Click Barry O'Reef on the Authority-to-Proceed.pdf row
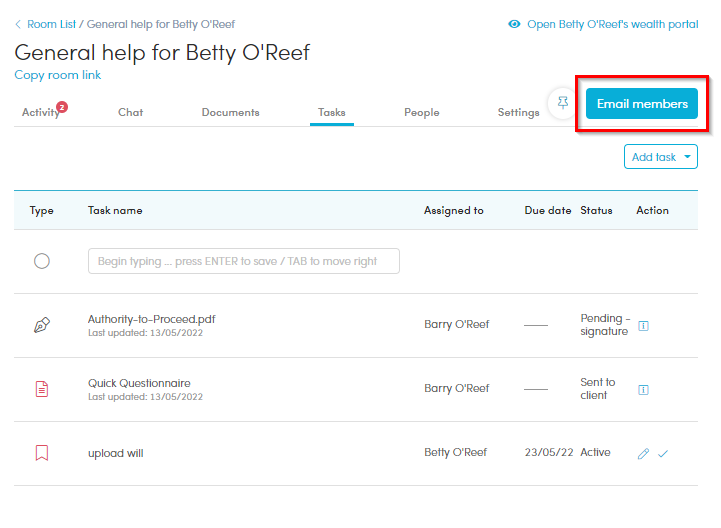Viewport: 721px width, 528px height. point(457,325)
